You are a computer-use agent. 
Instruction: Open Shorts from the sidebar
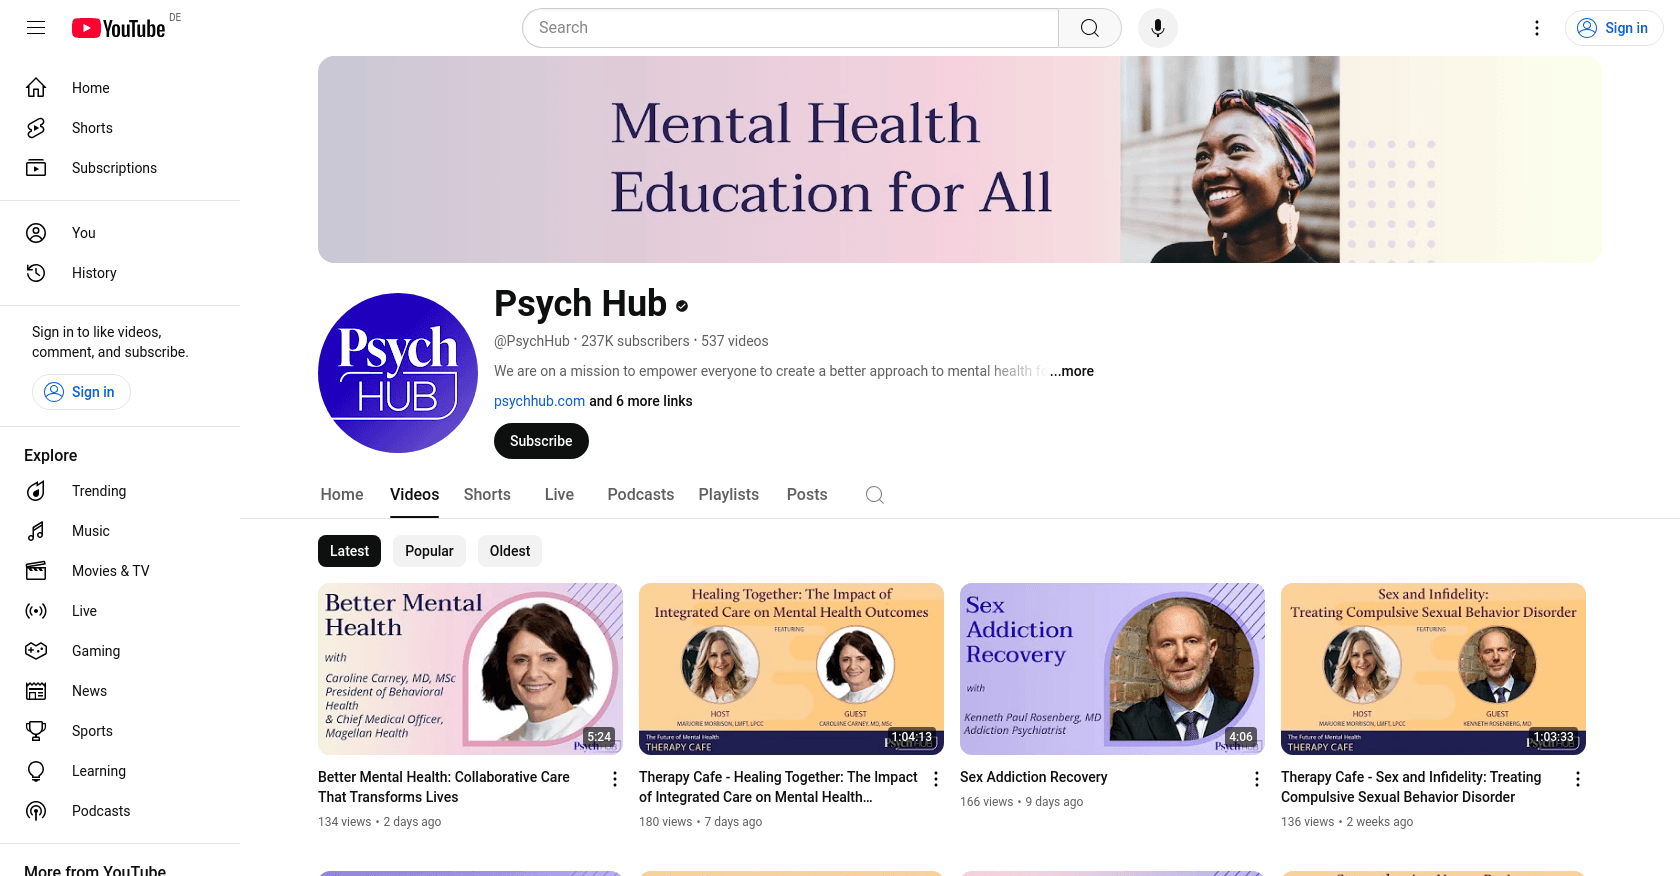coord(92,128)
